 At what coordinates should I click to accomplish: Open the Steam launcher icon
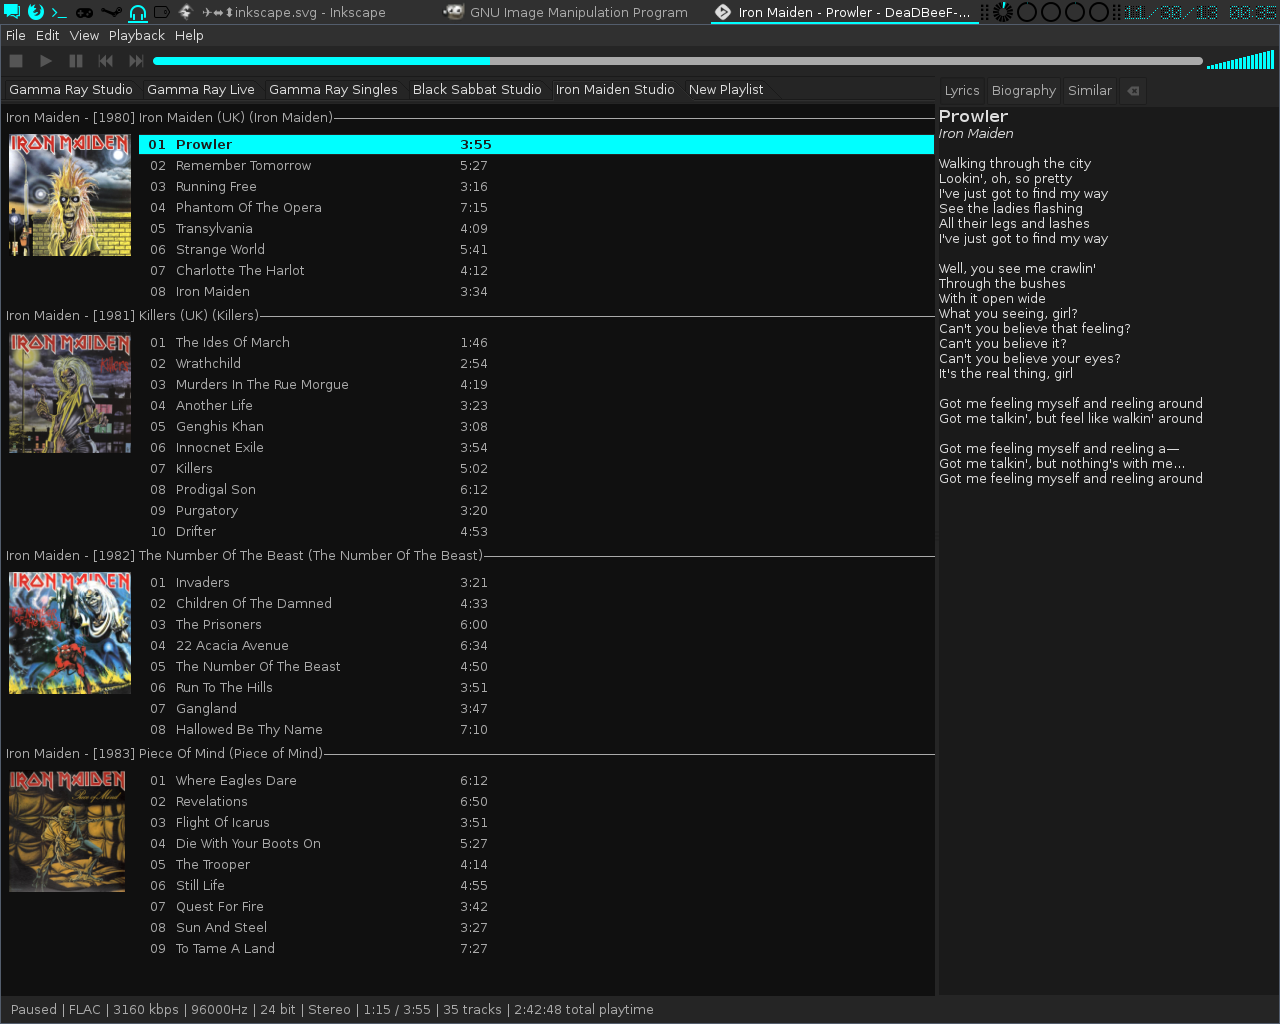(112, 12)
